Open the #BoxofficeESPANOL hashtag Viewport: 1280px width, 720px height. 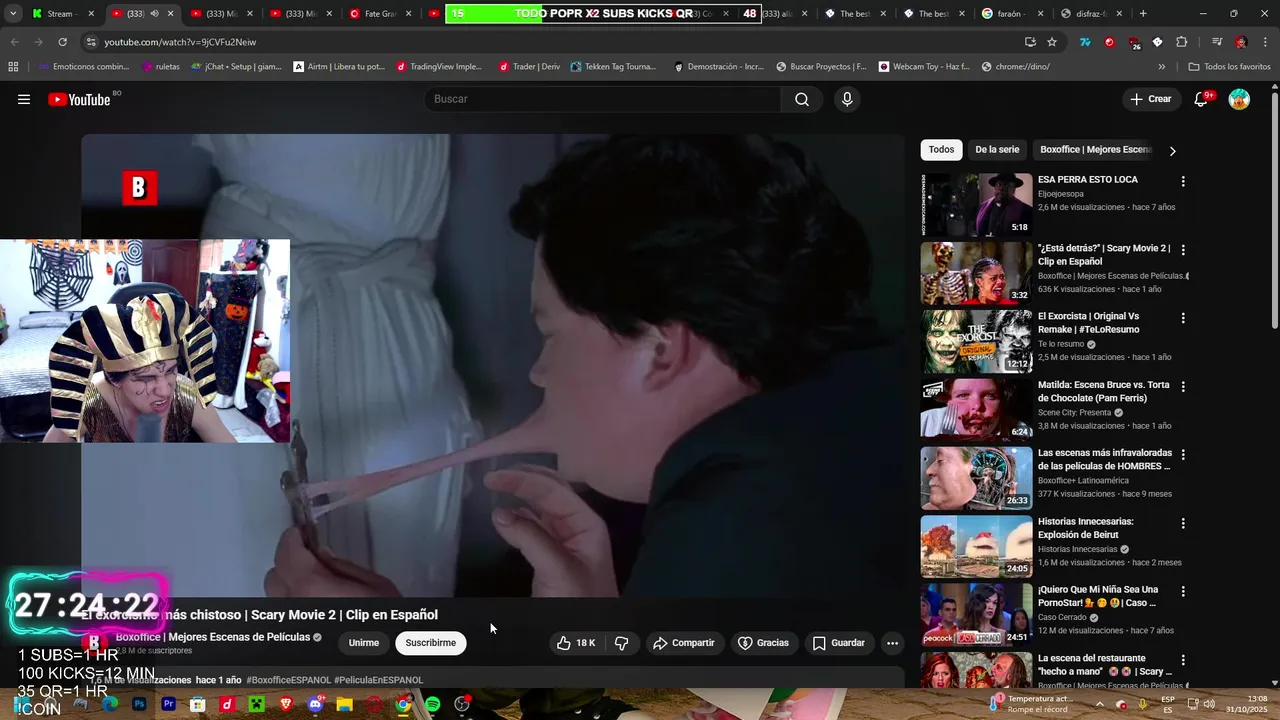(x=288, y=680)
